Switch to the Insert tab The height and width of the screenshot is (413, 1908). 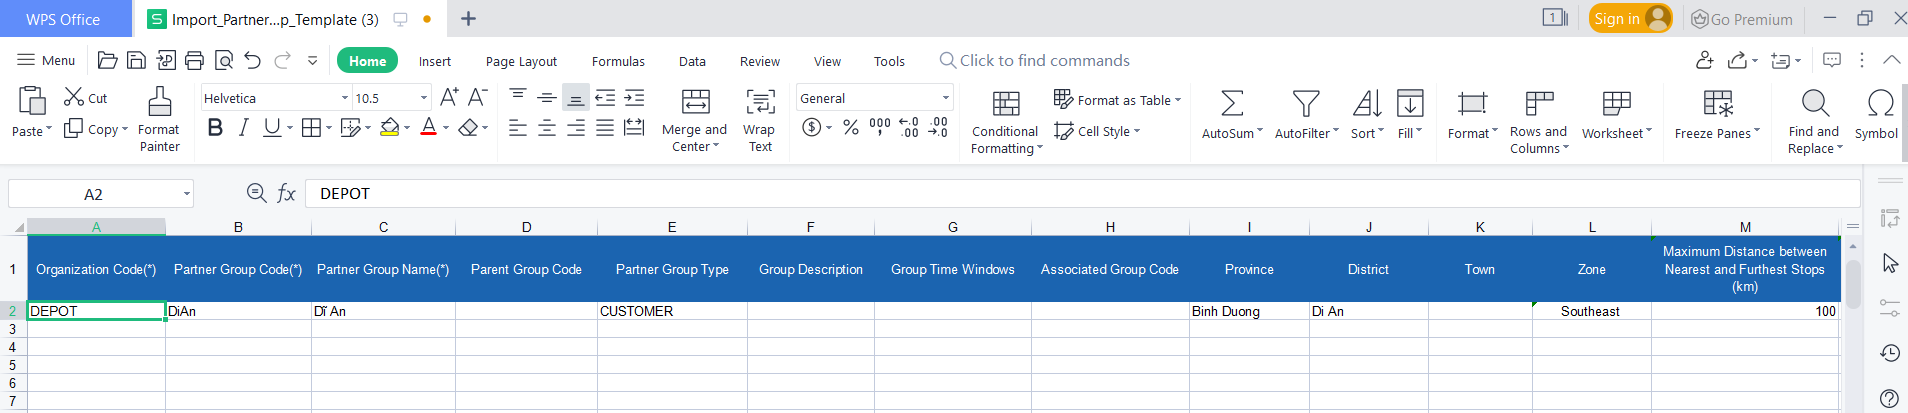435,61
